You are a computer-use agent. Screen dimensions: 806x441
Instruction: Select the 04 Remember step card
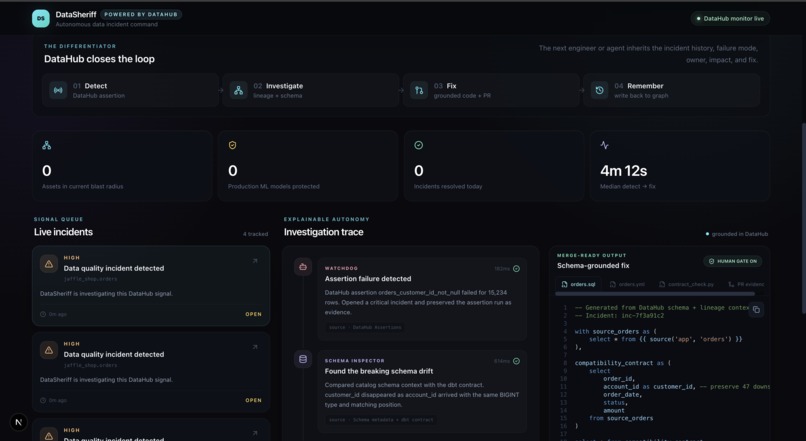click(672, 90)
